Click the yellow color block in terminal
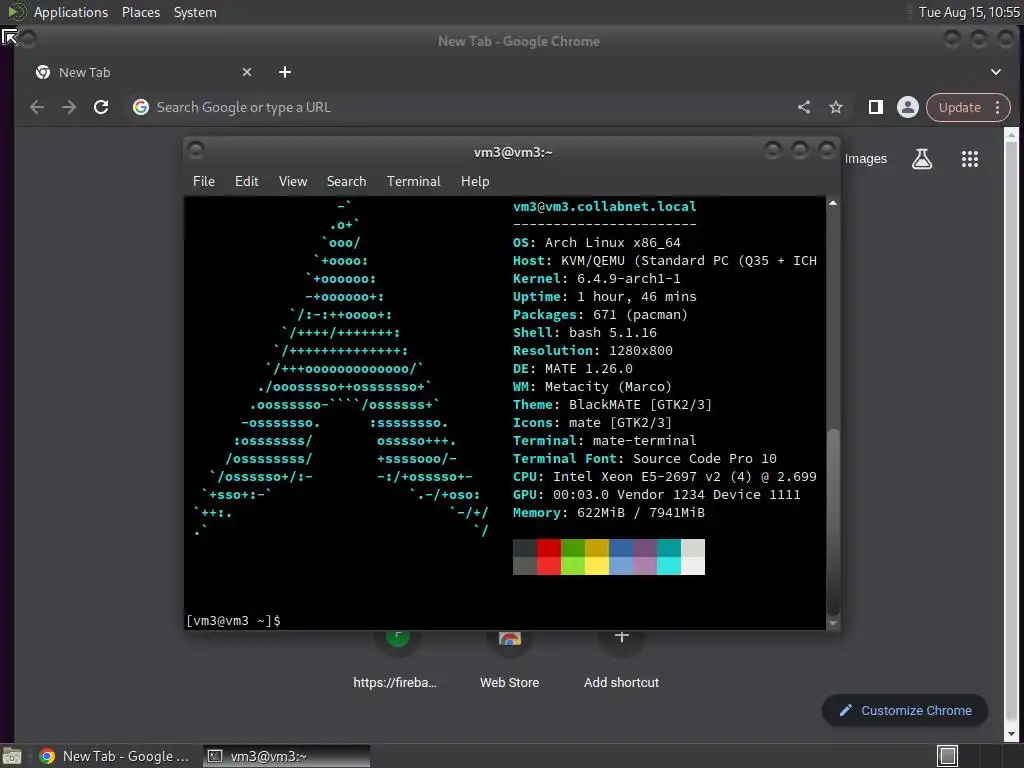This screenshot has width=1024, height=768. (597, 566)
